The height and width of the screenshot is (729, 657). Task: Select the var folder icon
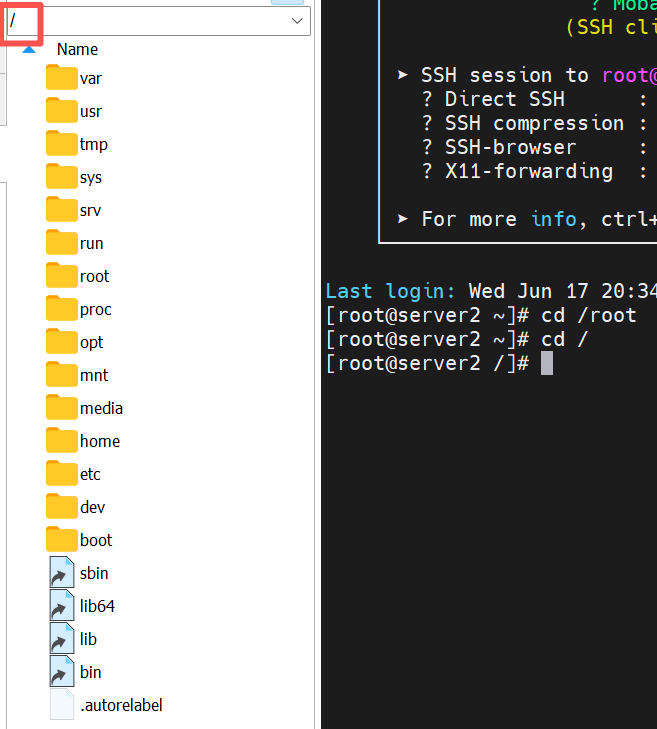[x=62, y=78]
